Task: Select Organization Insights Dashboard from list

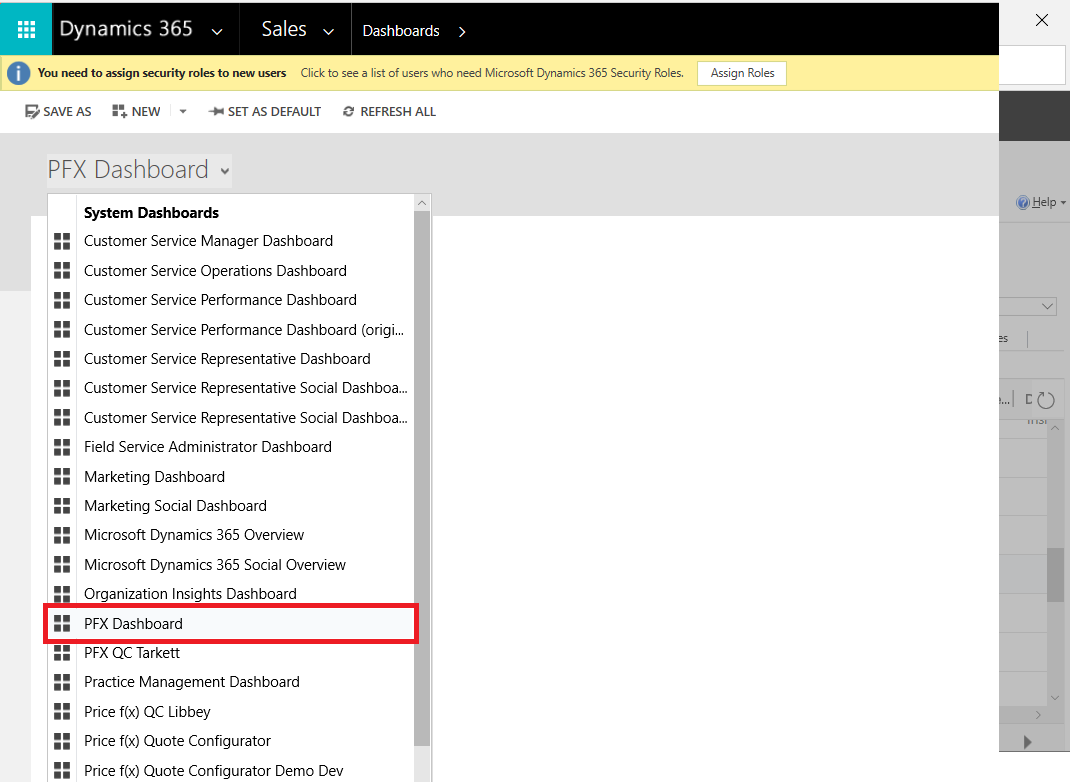Action: (x=190, y=594)
